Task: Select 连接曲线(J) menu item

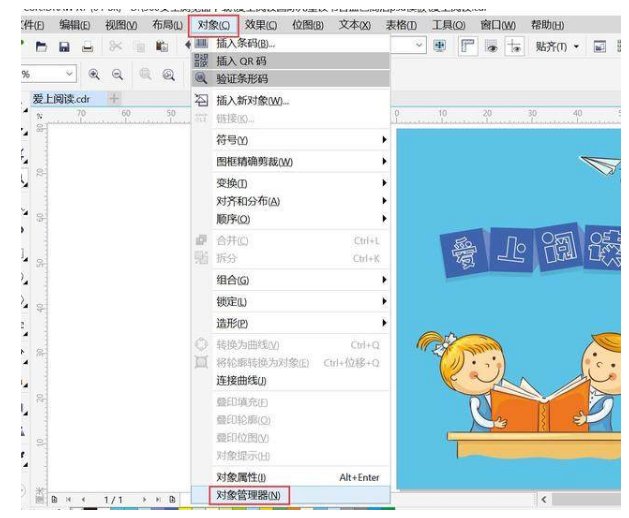Action: [291, 380]
